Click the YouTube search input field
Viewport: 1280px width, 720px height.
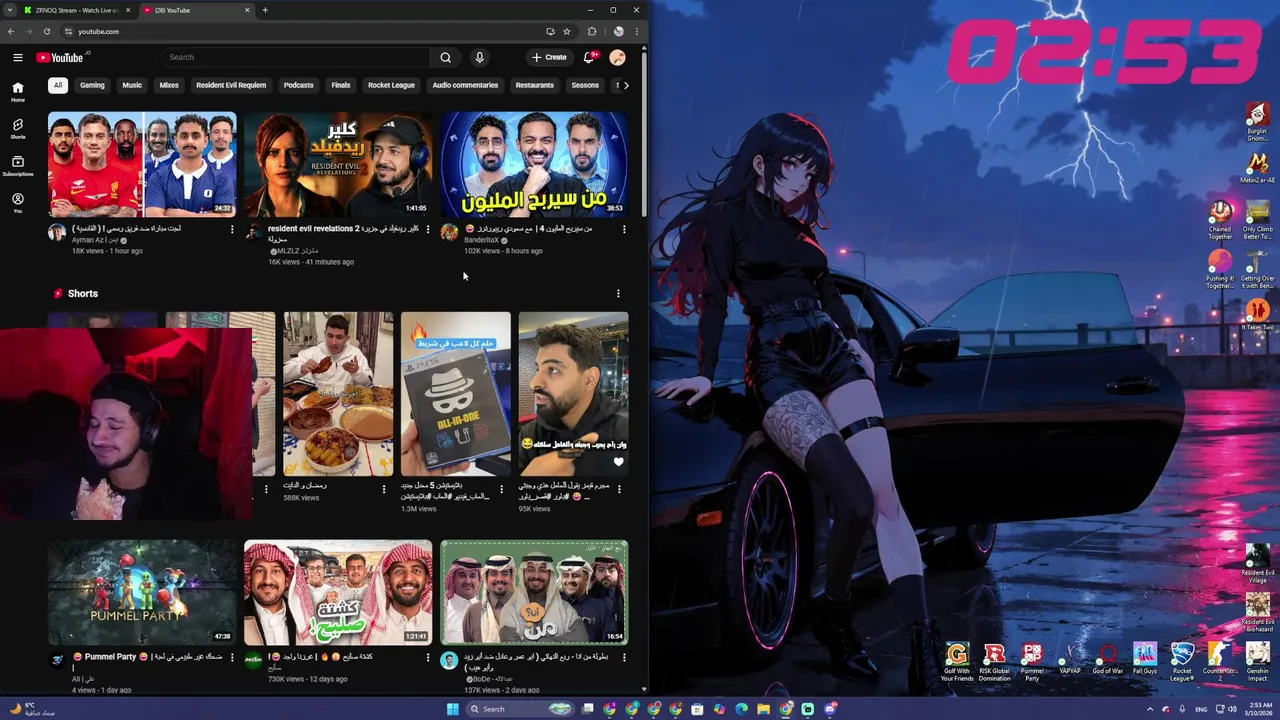pyautogui.click(x=295, y=57)
